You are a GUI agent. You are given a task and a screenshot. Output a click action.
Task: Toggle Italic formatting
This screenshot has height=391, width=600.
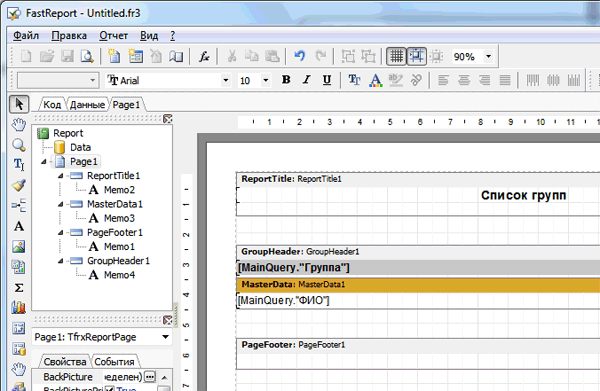tap(307, 80)
